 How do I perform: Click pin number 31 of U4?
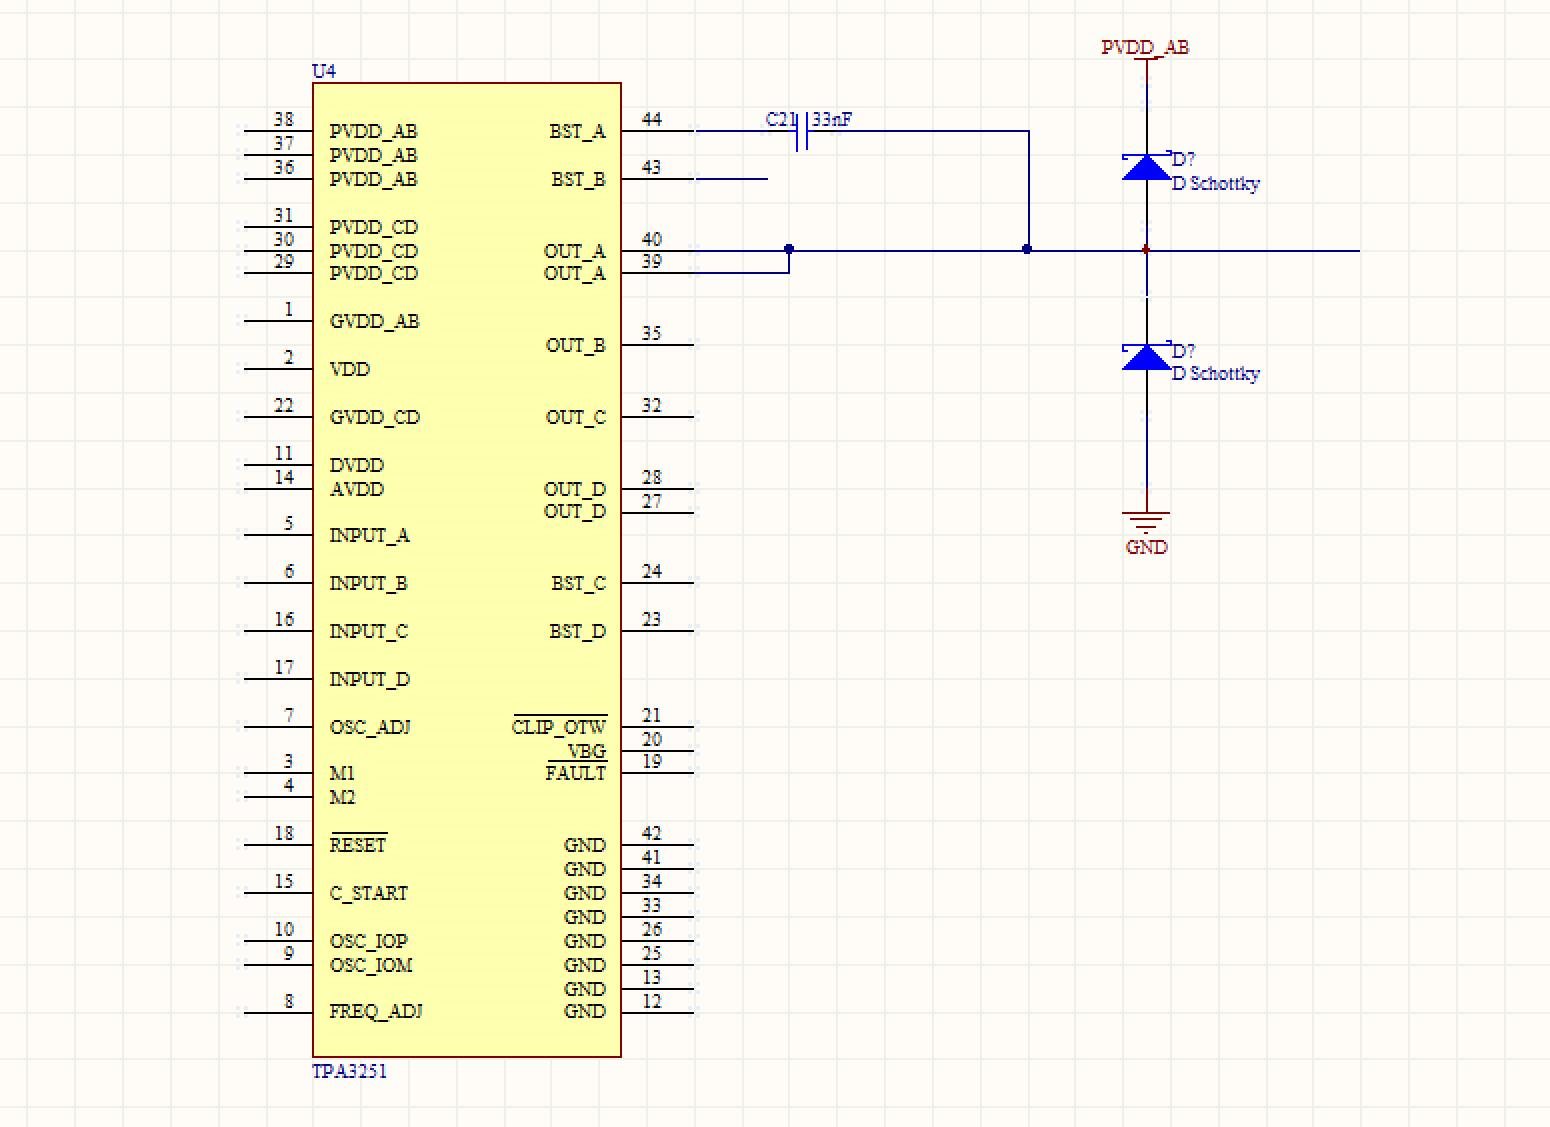click(x=284, y=215)
